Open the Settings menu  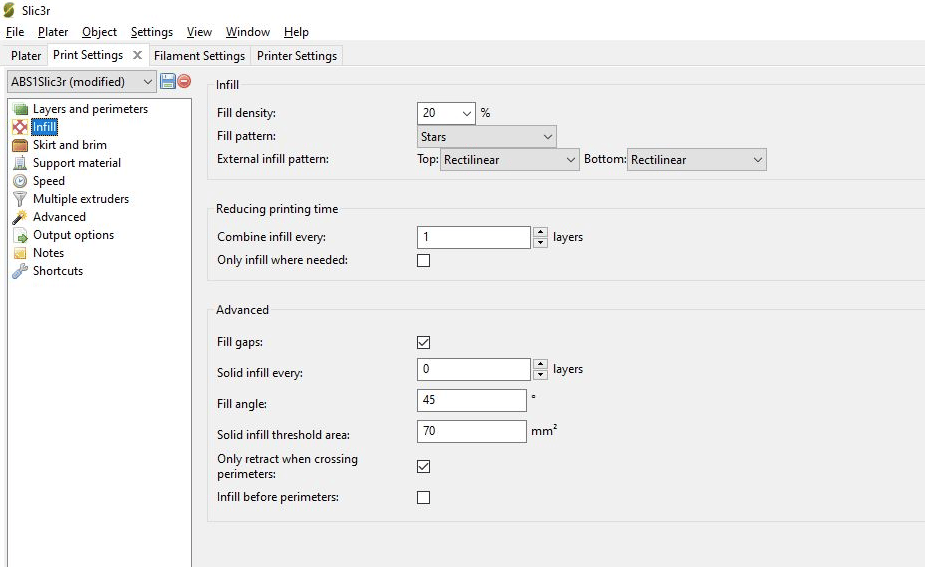pos(152,32)
